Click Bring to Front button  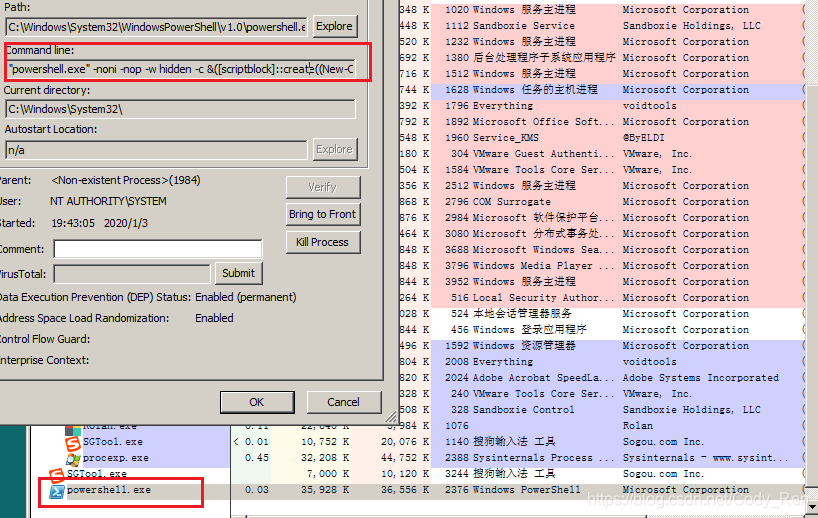pos(322,214)
